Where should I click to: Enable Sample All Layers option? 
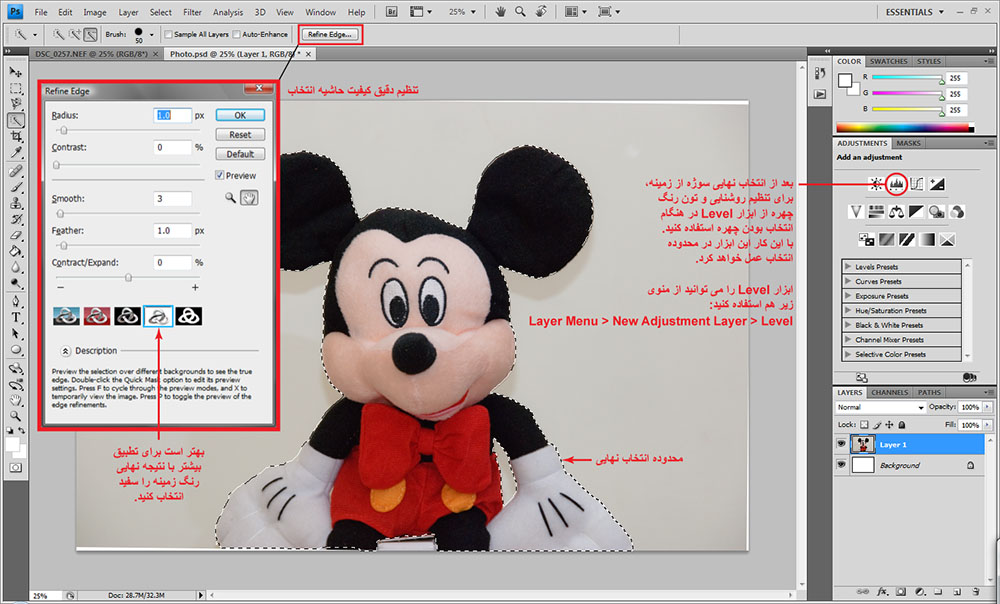click(x=168, y=34)
